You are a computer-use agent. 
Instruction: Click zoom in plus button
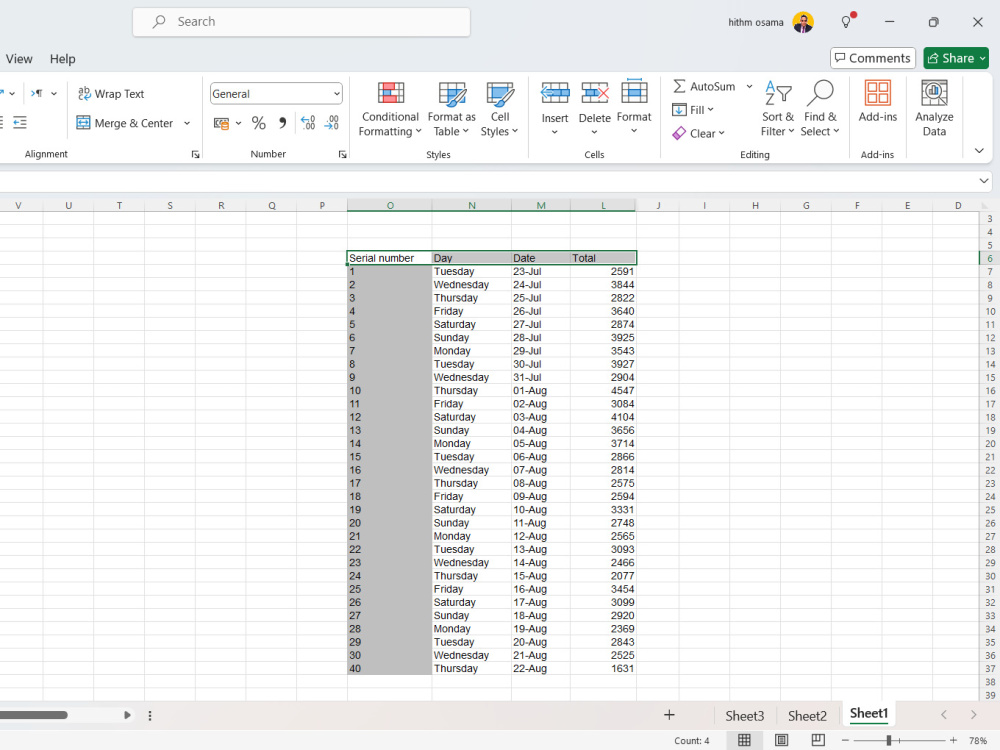[953, 740]
